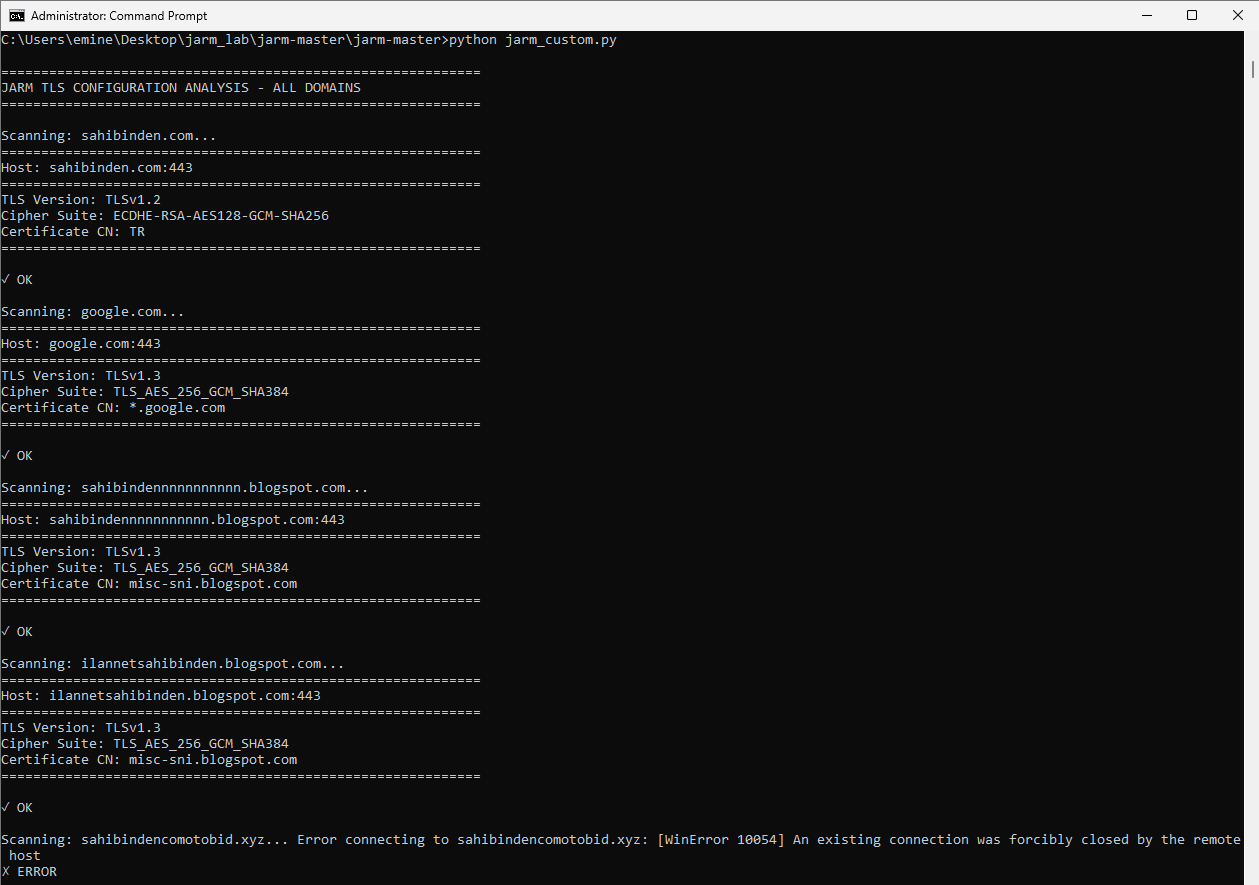Click the 'OK' line below the sahibinden.com result
The width and height of the screenshot is (1259, 885).
point(17,280)
